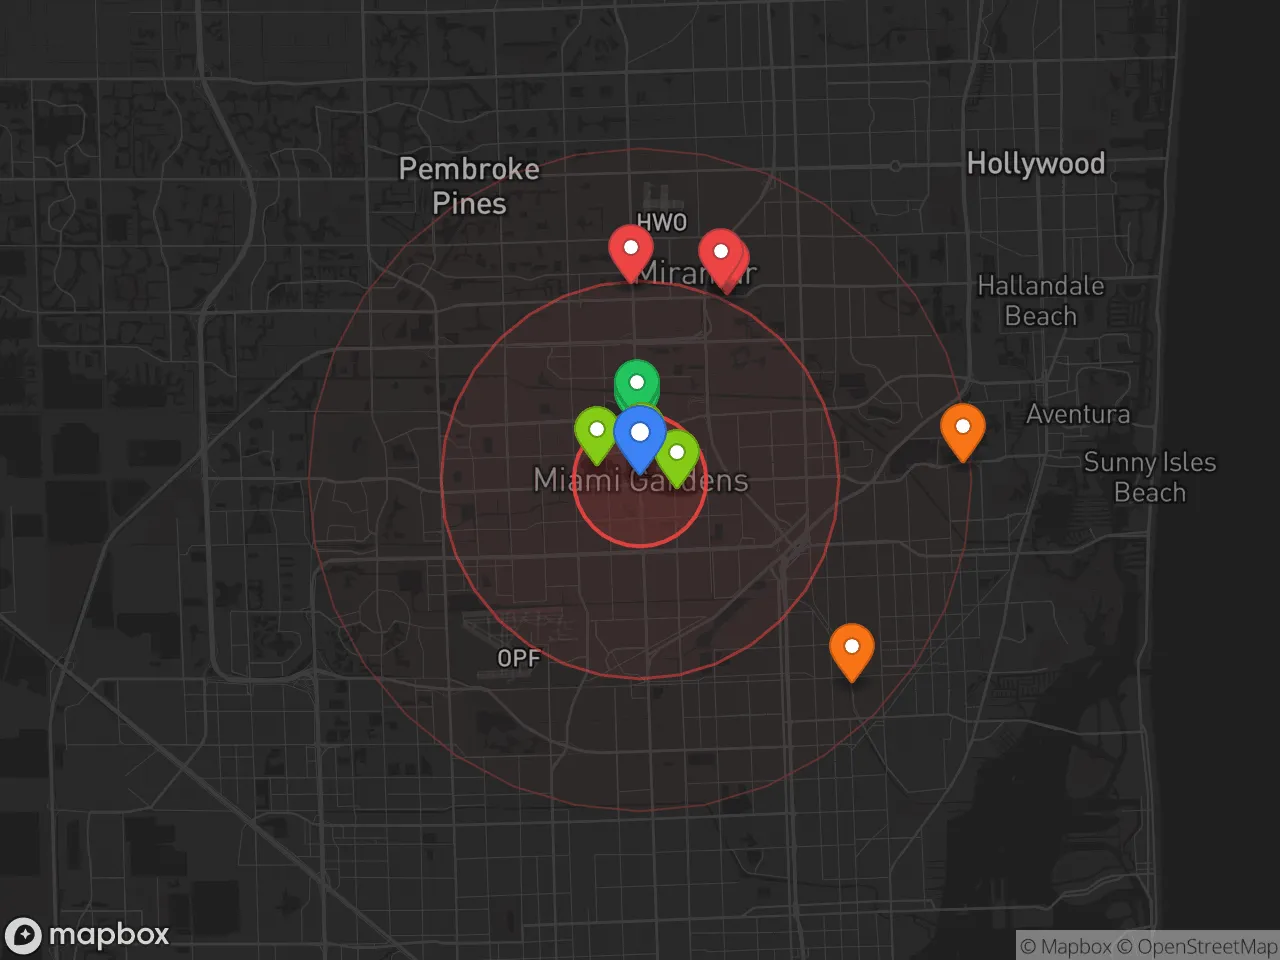The image size is (1280, 960).
Task: Select the Sunny Isles Beach label
Action: [x=1149, y=477]
